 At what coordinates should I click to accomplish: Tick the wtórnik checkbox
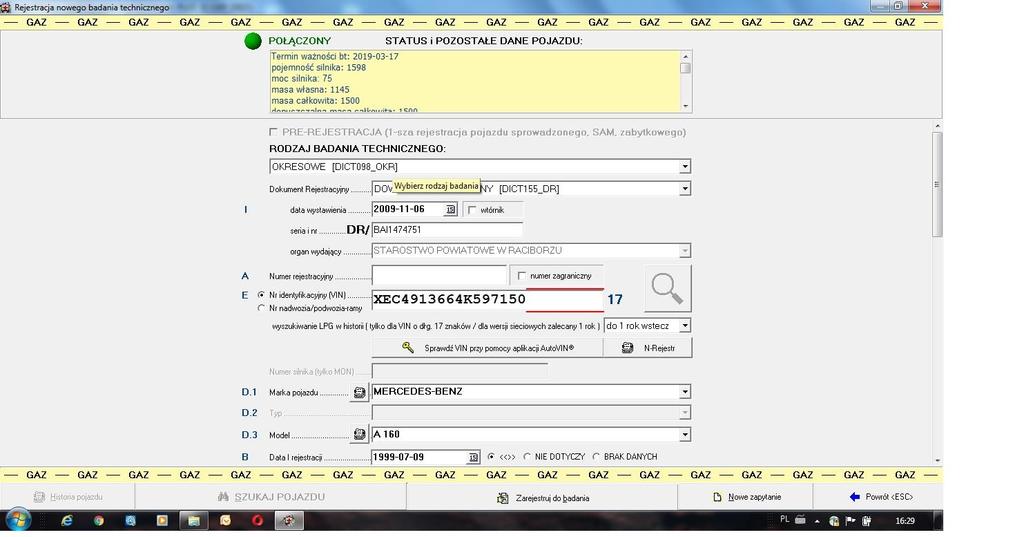tap(472, 210)
